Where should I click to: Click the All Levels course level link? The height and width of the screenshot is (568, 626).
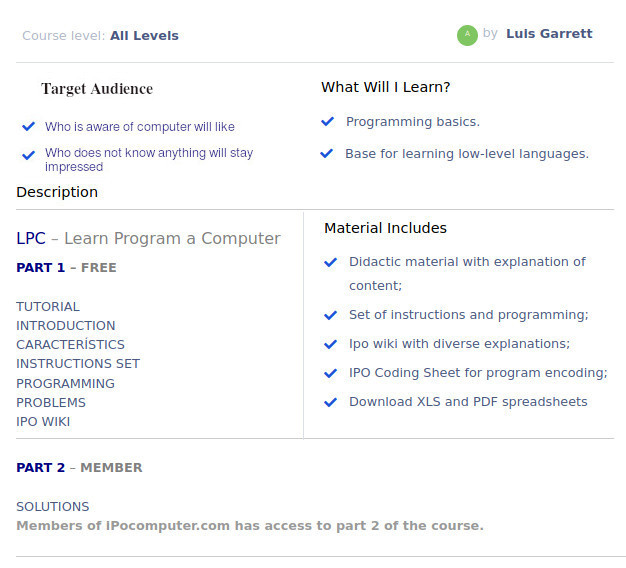point(144,36)
